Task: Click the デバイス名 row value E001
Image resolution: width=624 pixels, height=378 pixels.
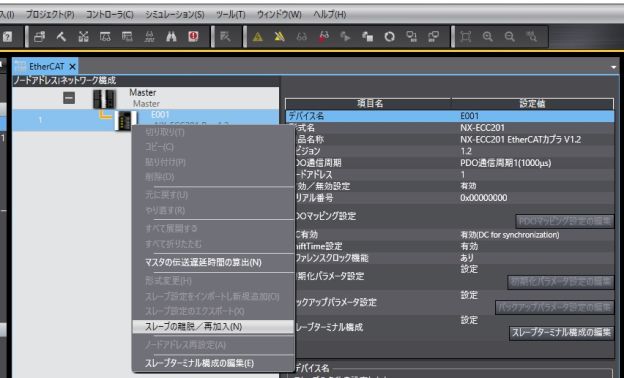Action: [470, 116]
